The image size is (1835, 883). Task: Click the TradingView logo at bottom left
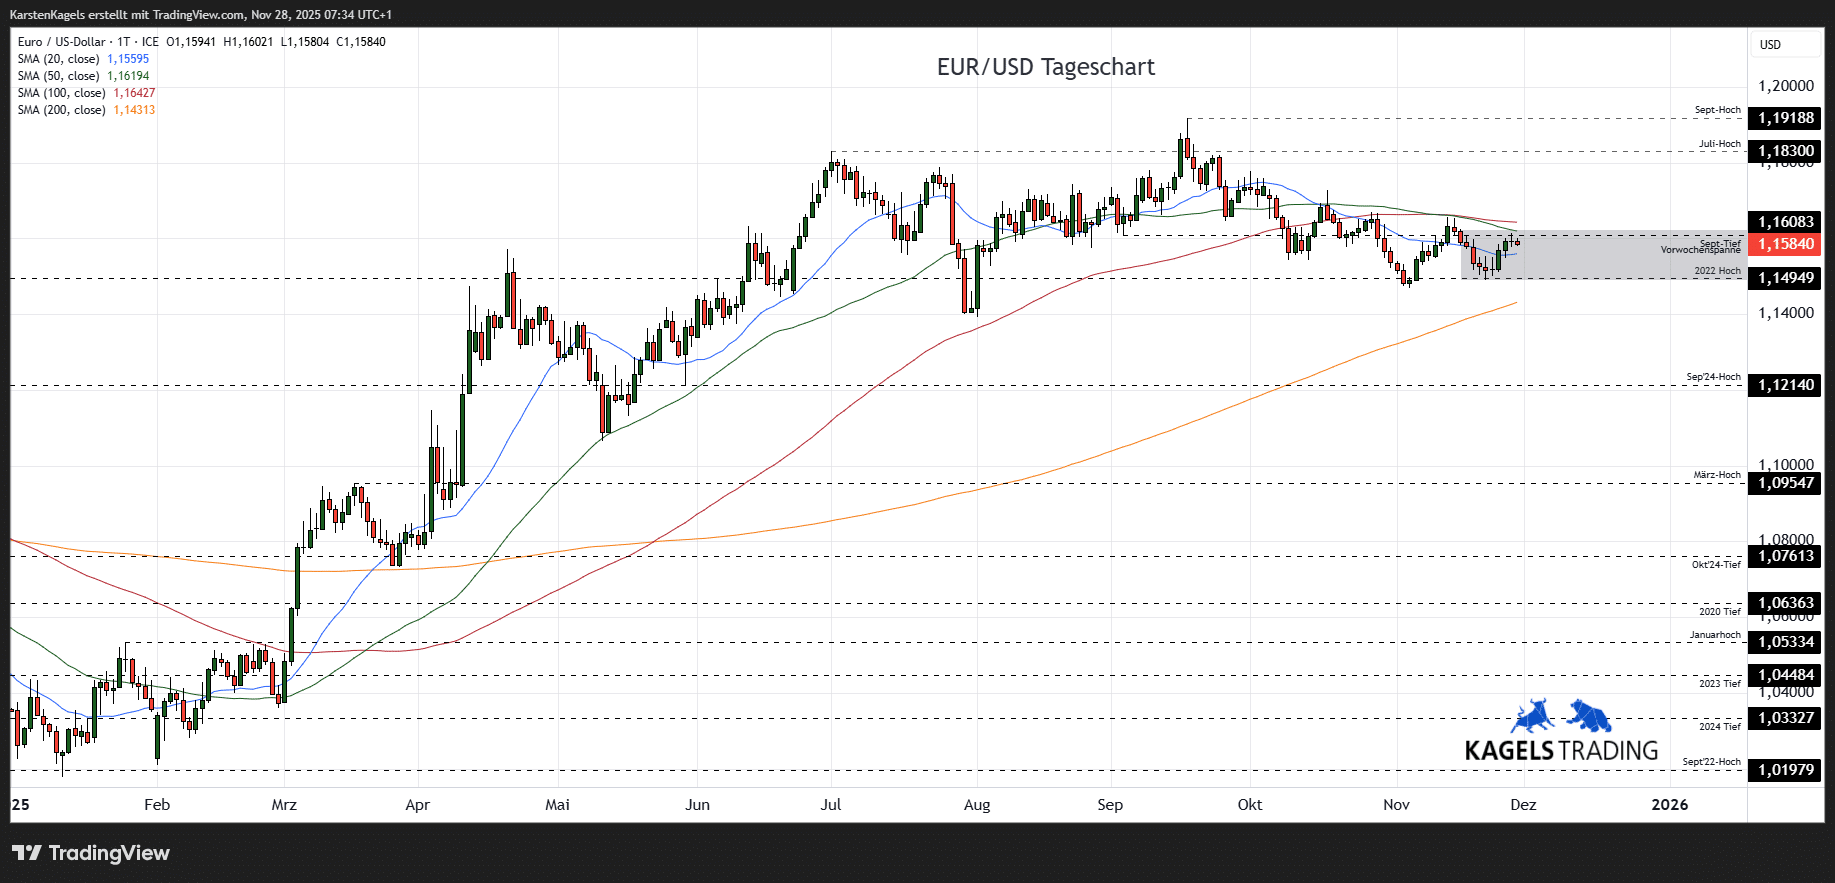click(91, 853)
